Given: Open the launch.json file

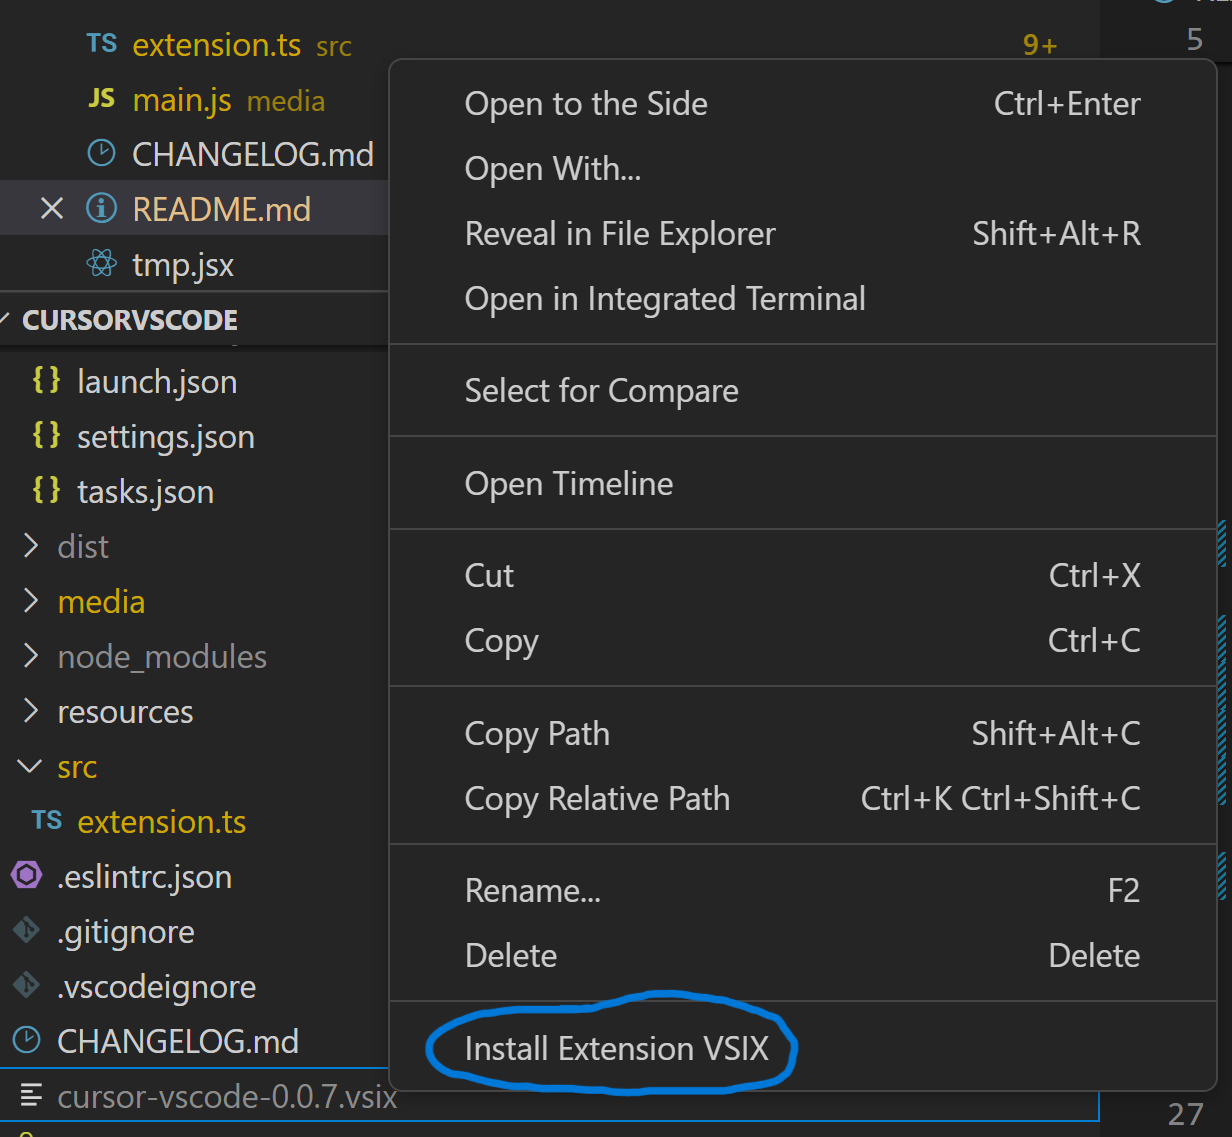Looking at the screenshot, I should [157, 381].
